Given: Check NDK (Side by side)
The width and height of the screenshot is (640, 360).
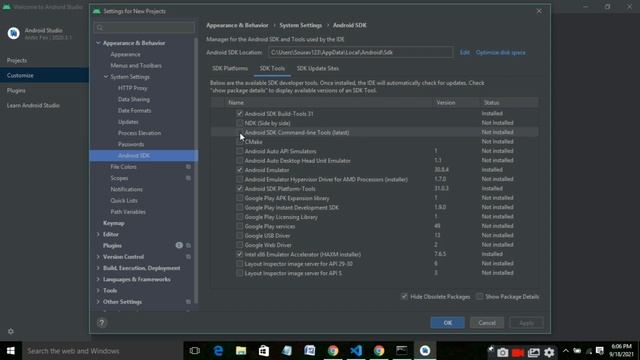Looking at the screenshot, I should point(240,123).
